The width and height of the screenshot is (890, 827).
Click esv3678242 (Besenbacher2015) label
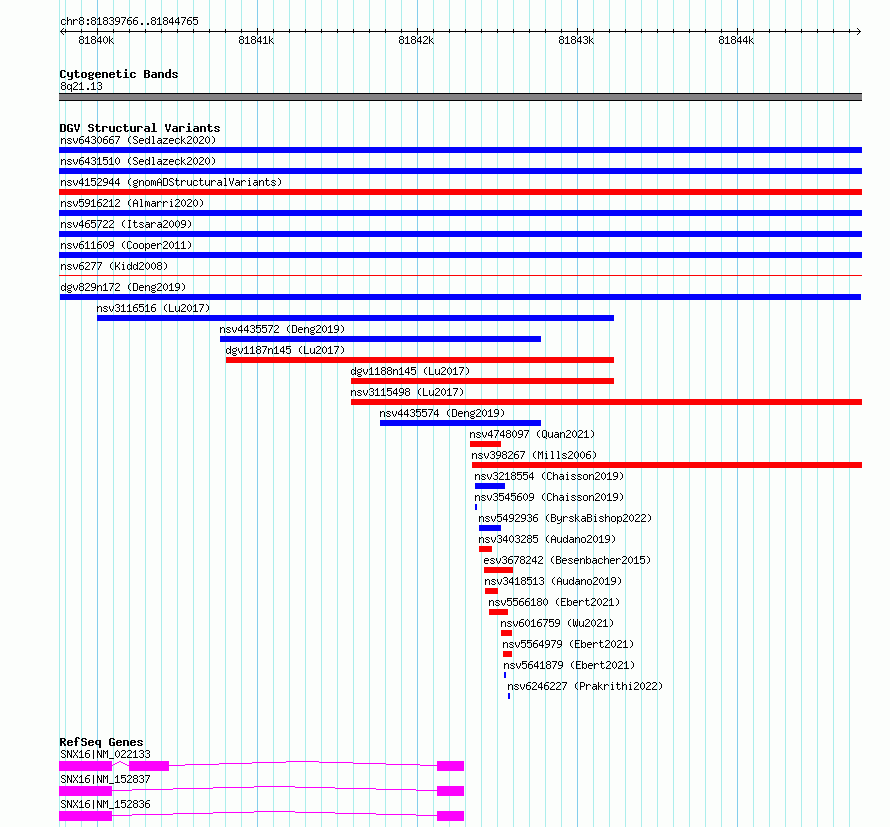(x=567, y=560)
